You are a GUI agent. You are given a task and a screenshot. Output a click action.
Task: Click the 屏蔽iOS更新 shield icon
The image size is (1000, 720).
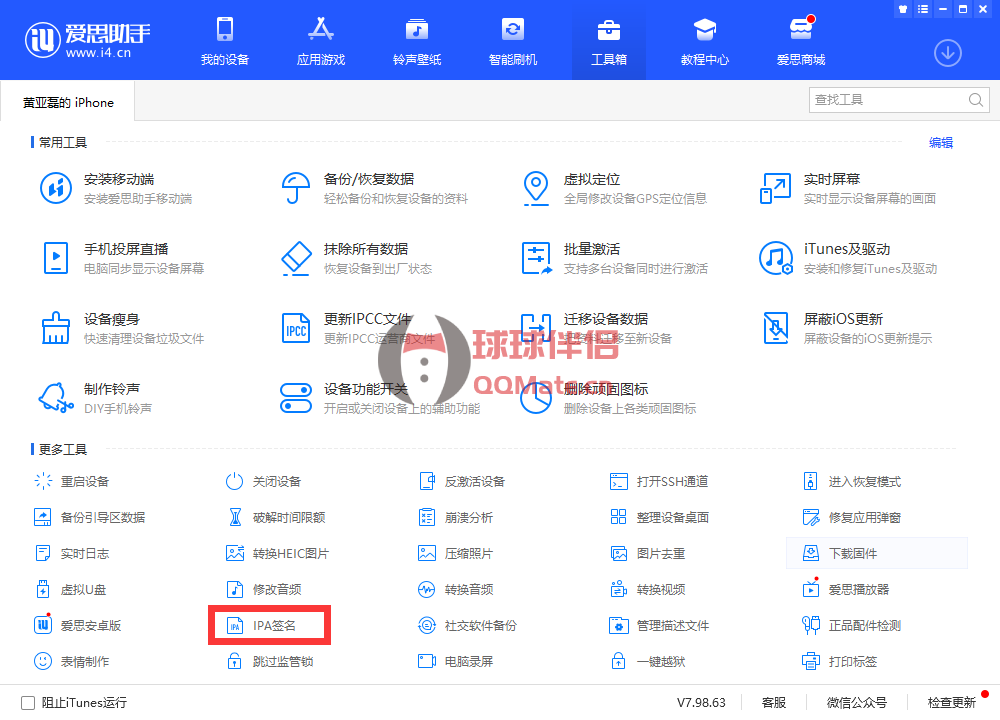point(776,328)
